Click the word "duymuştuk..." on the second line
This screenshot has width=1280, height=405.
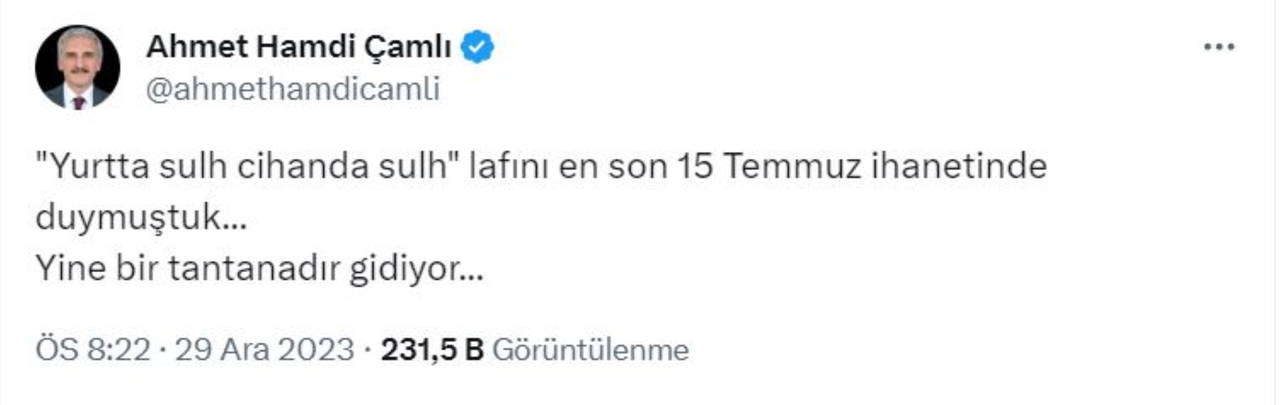tap(140, 219)
